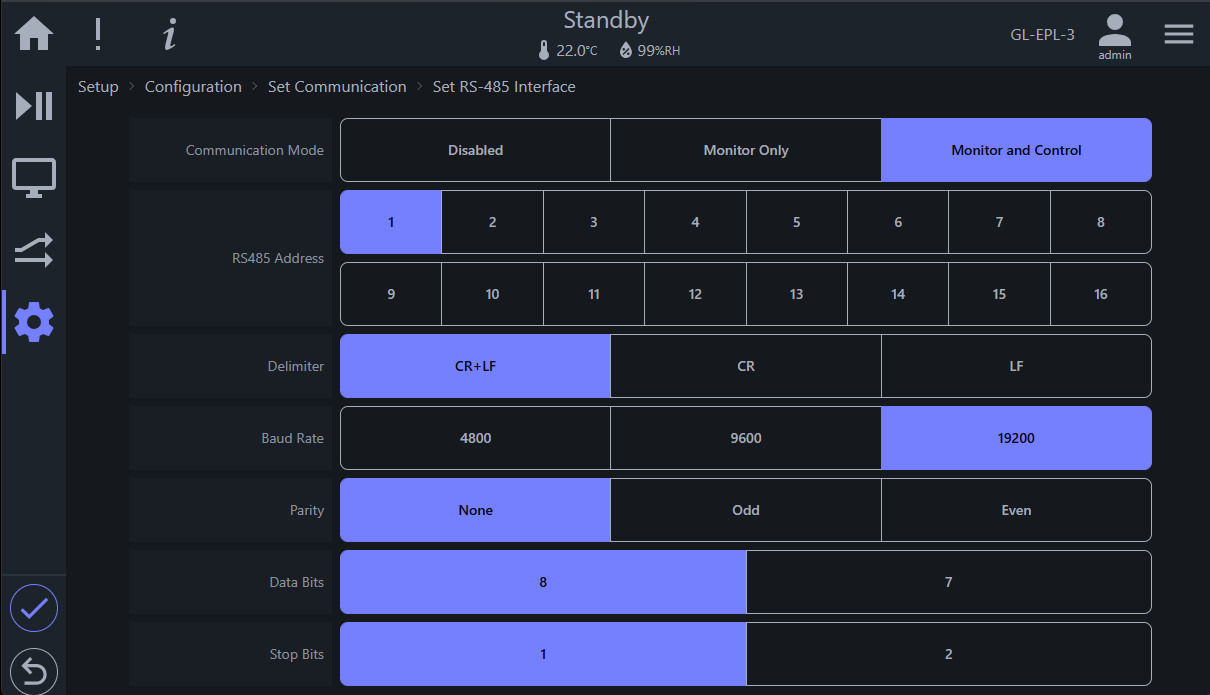Confirm settings with the checkmark icon

pos(34,608)
